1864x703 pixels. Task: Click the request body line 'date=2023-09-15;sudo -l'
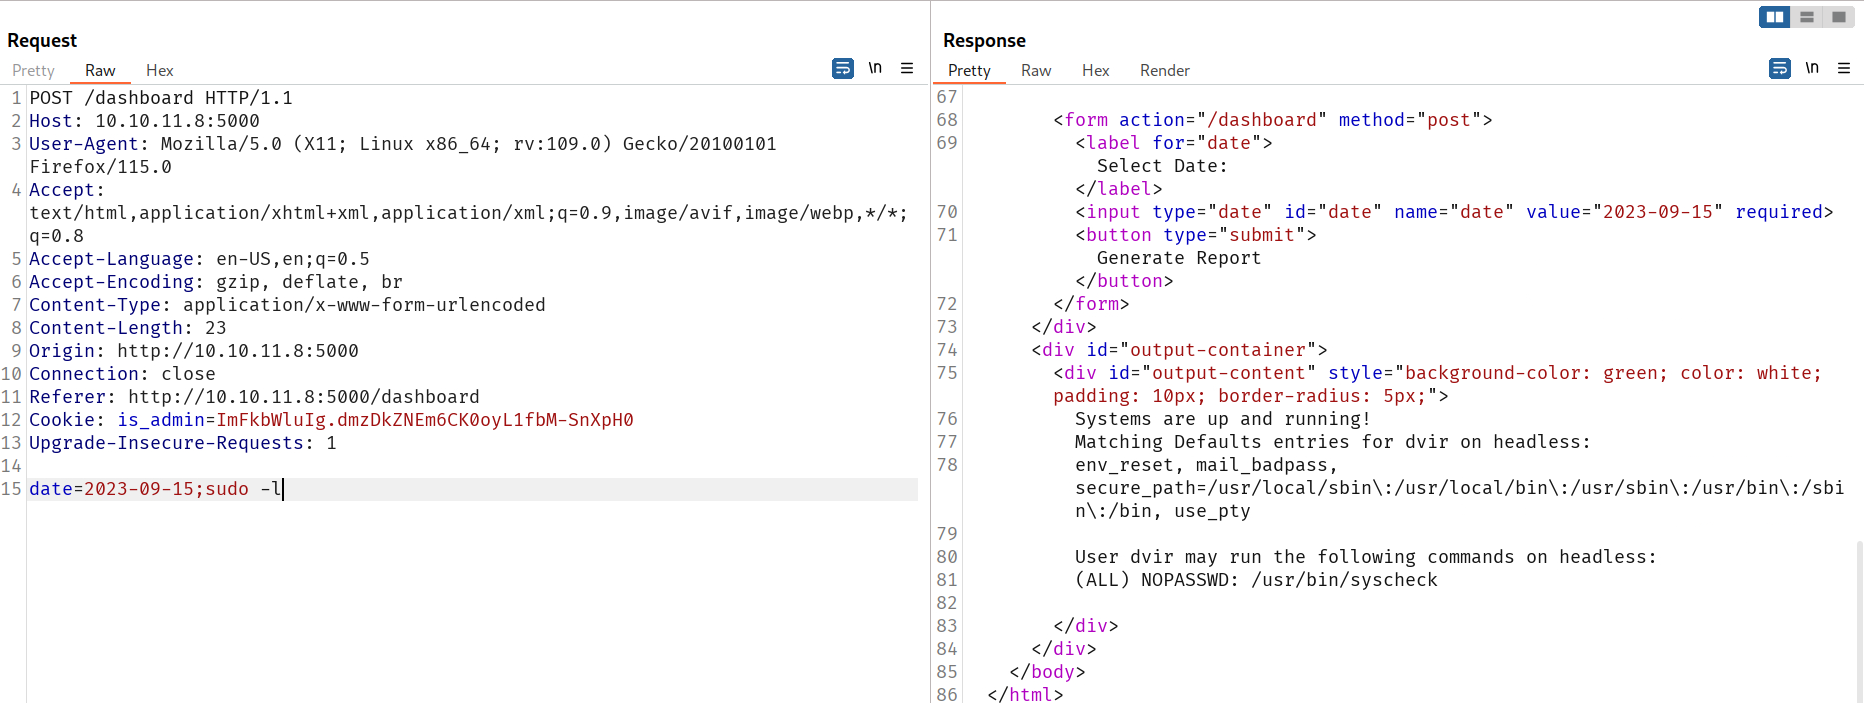tap(155, 489)
